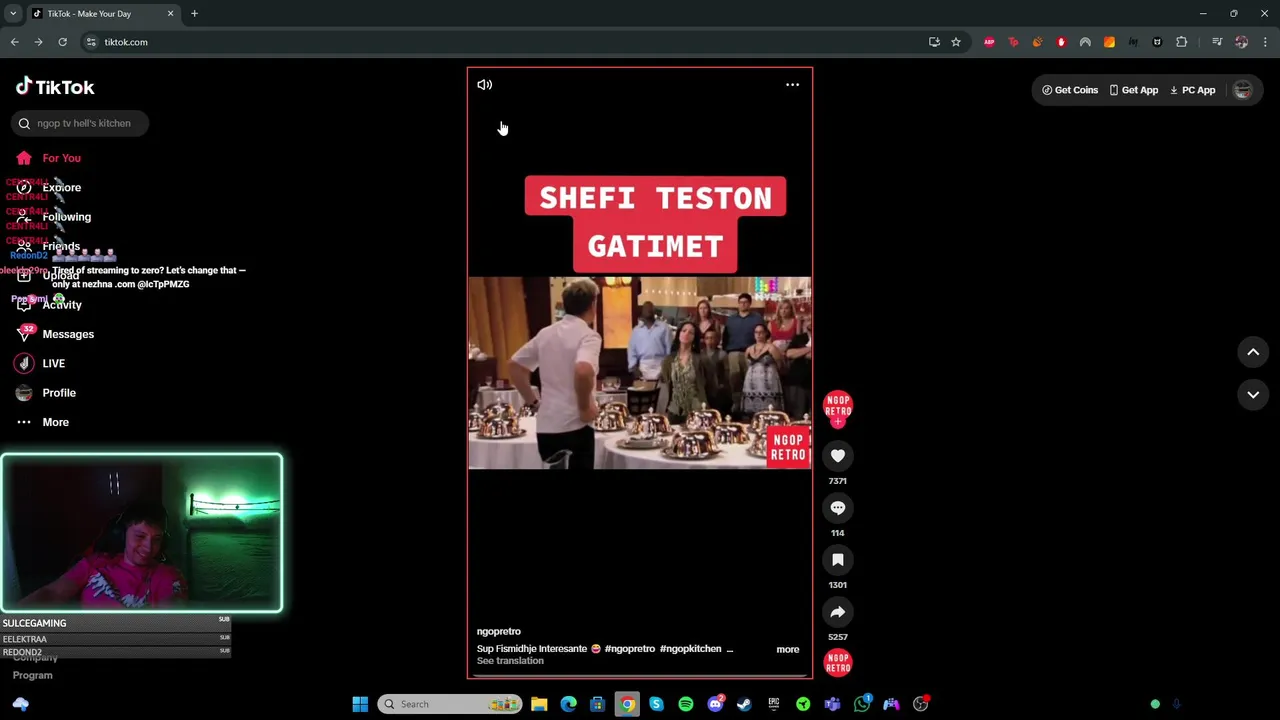Click the TikTok logo
The height and width of the screenshot is (720, 1280).
(x=55, y=87)
